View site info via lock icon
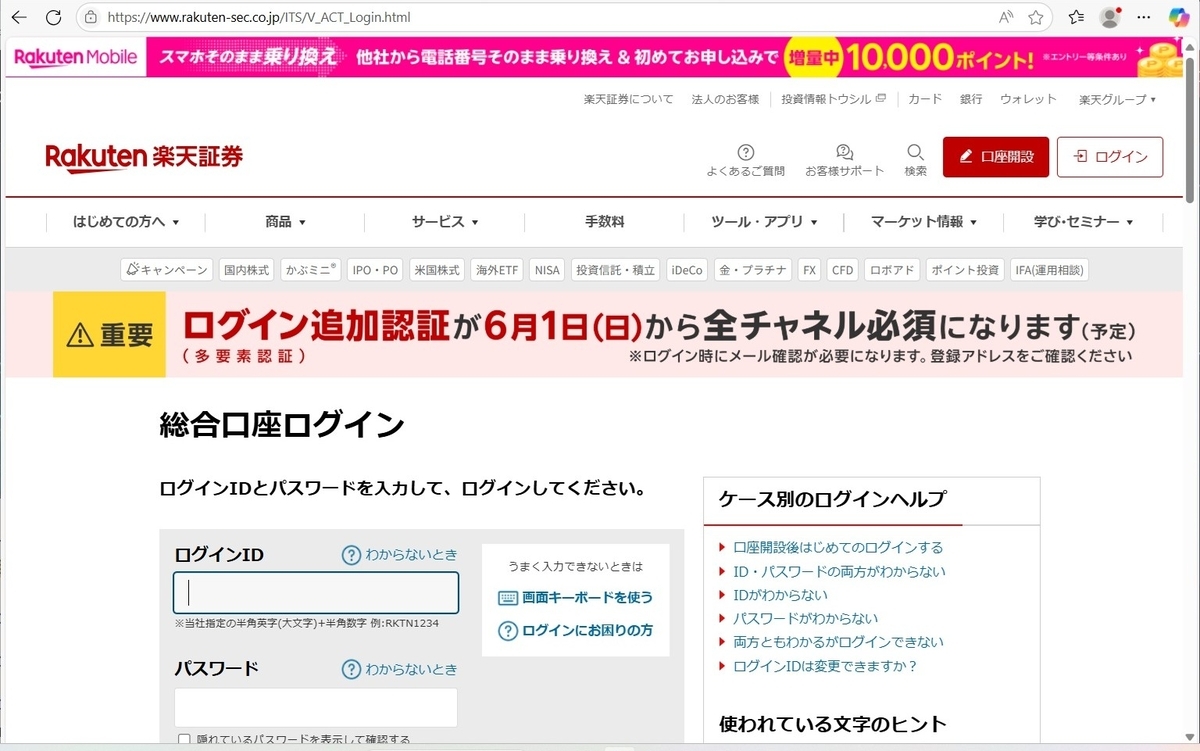This screenshot has height=751, width=1200. click(91, 17)
